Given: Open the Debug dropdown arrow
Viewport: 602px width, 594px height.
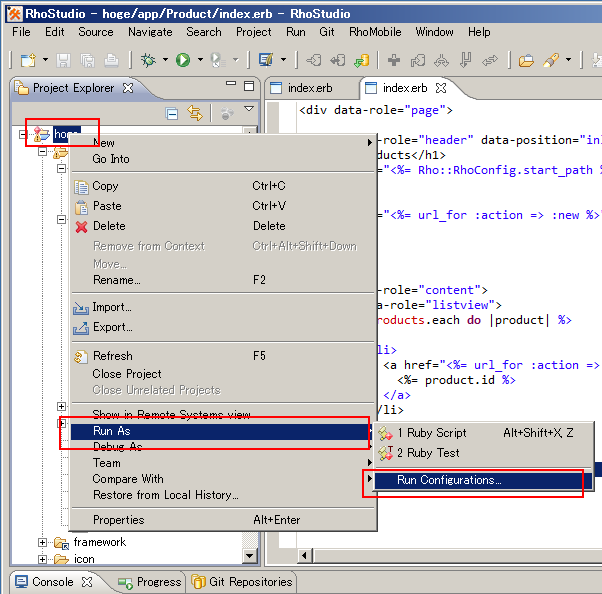Looking at the screenshot, I should [165, 60].
